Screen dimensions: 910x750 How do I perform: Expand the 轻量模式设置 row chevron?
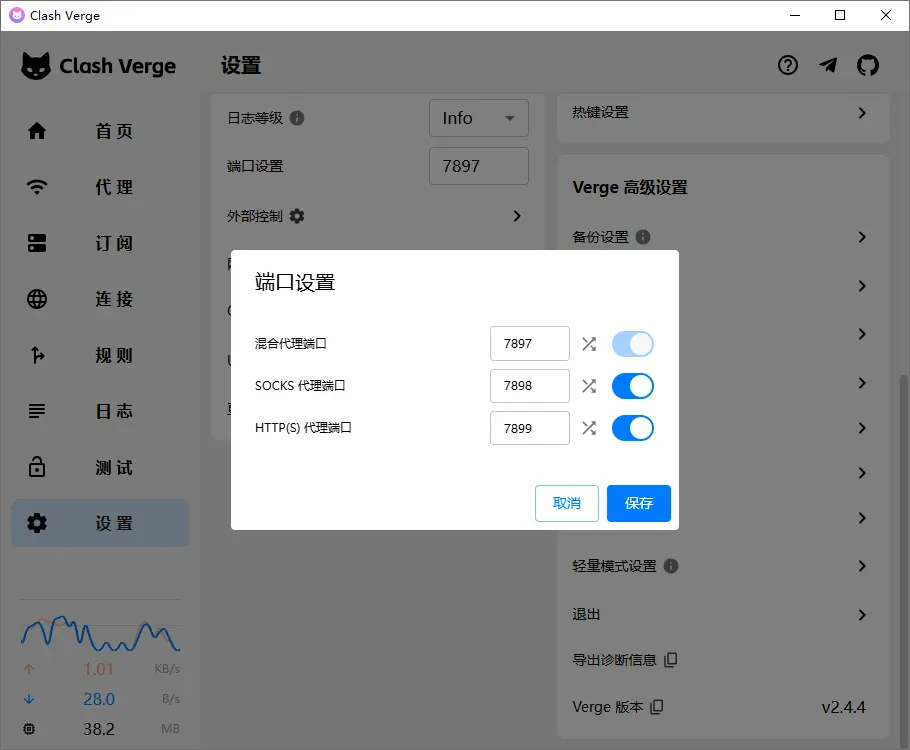click(x=862, y=566)
